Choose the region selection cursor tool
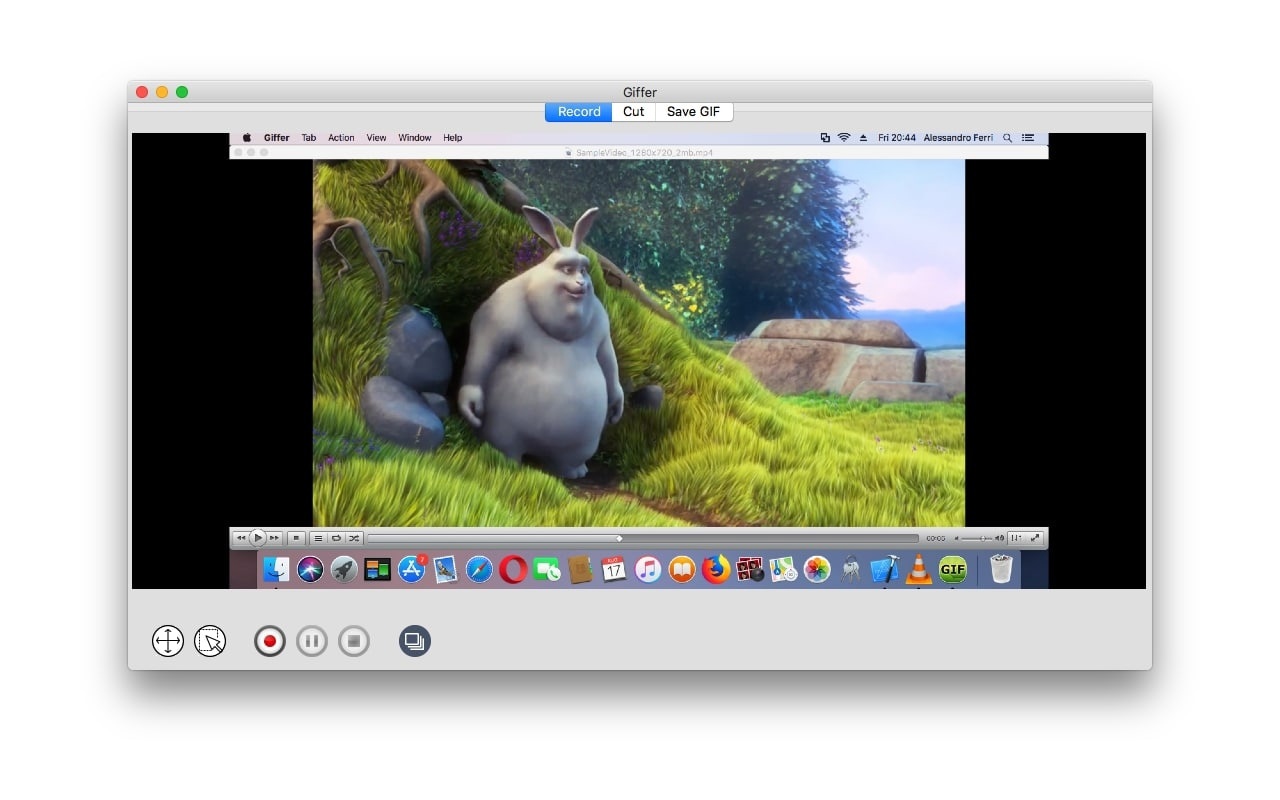1280x800 pixels. (x=210, y=641)
